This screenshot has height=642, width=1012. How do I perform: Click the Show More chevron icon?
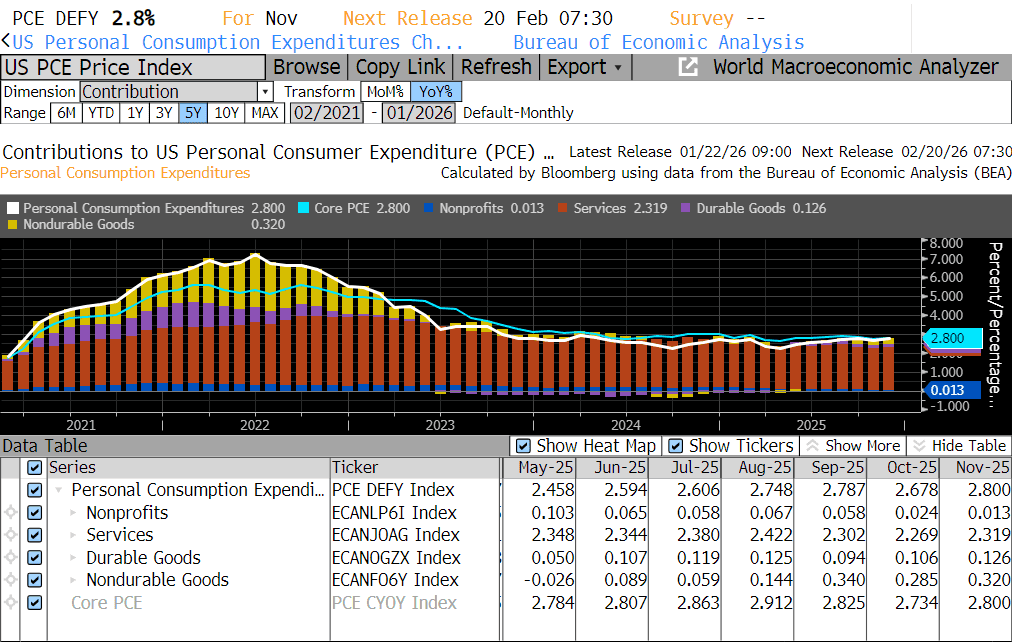tap(813, 446)
